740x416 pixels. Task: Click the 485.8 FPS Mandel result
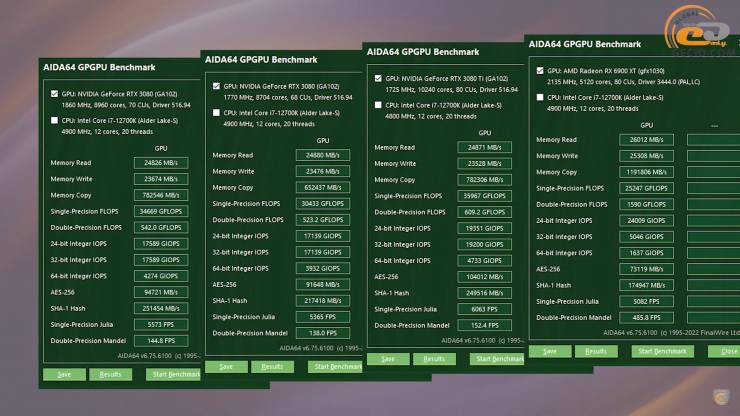coord(647,317)
